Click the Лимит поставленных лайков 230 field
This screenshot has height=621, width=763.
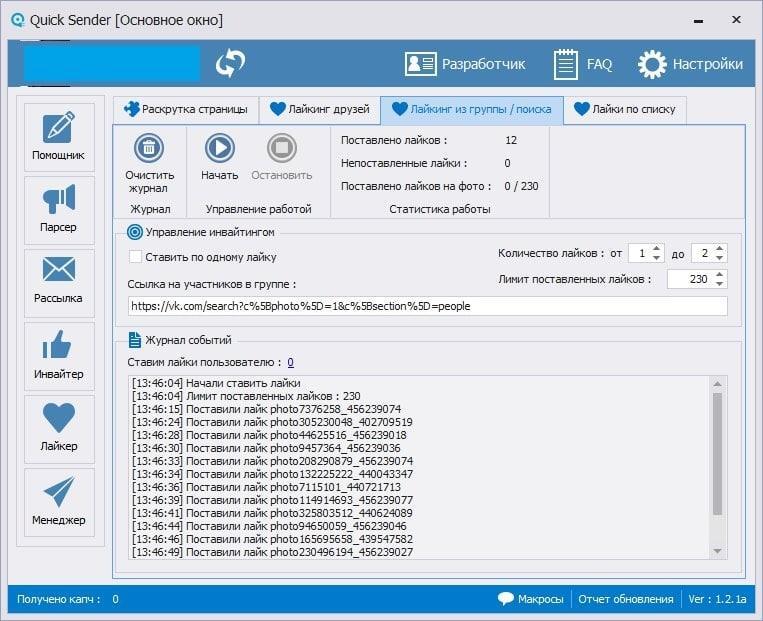click(x=690, y=279)
